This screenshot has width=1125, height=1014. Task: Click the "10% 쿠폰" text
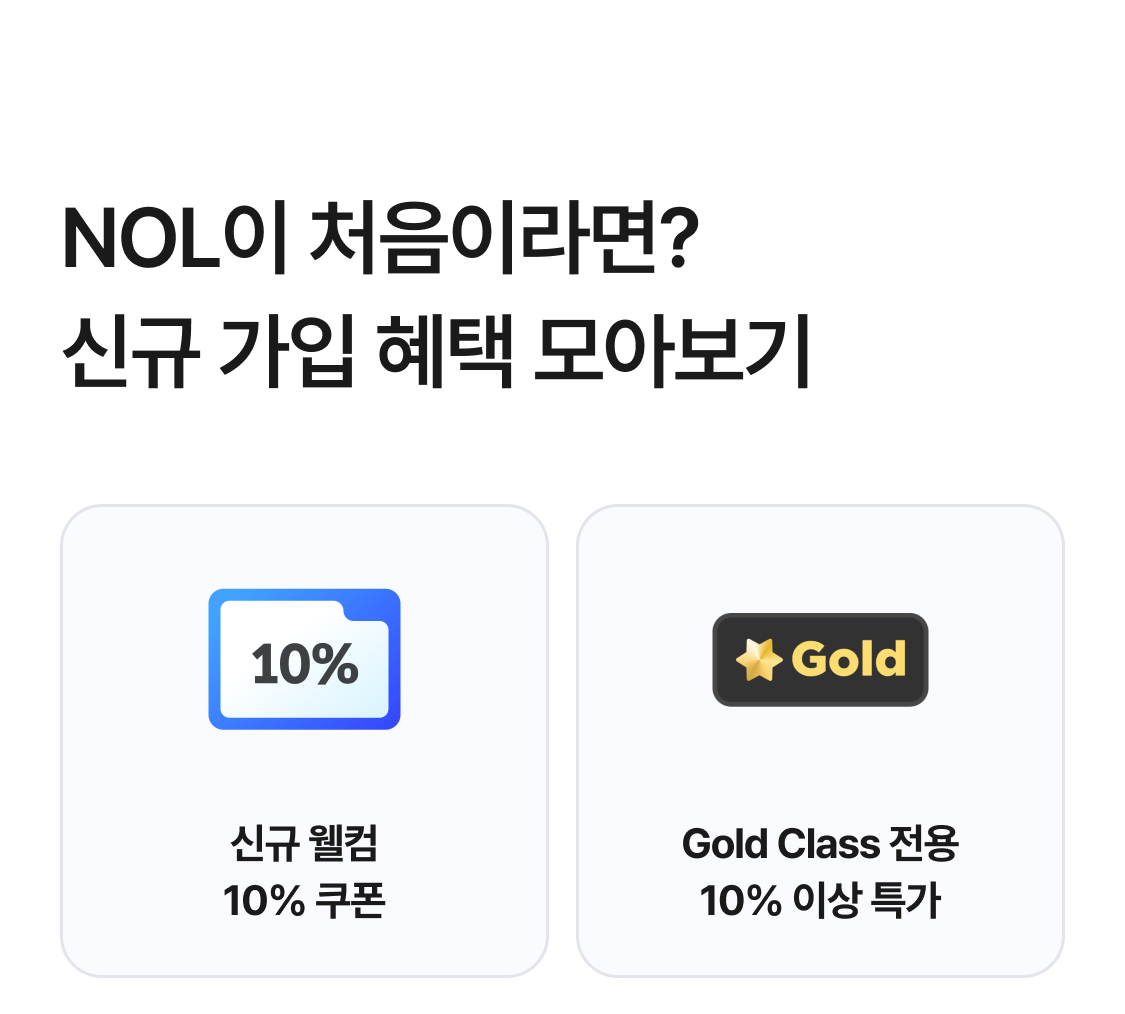point(304,901)
